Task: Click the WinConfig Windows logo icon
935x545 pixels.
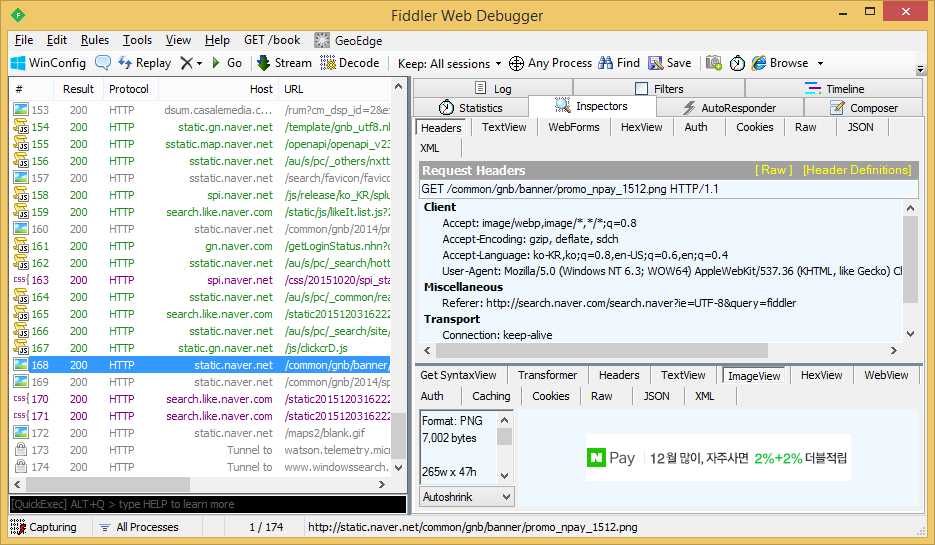Action: pos(18,63)
